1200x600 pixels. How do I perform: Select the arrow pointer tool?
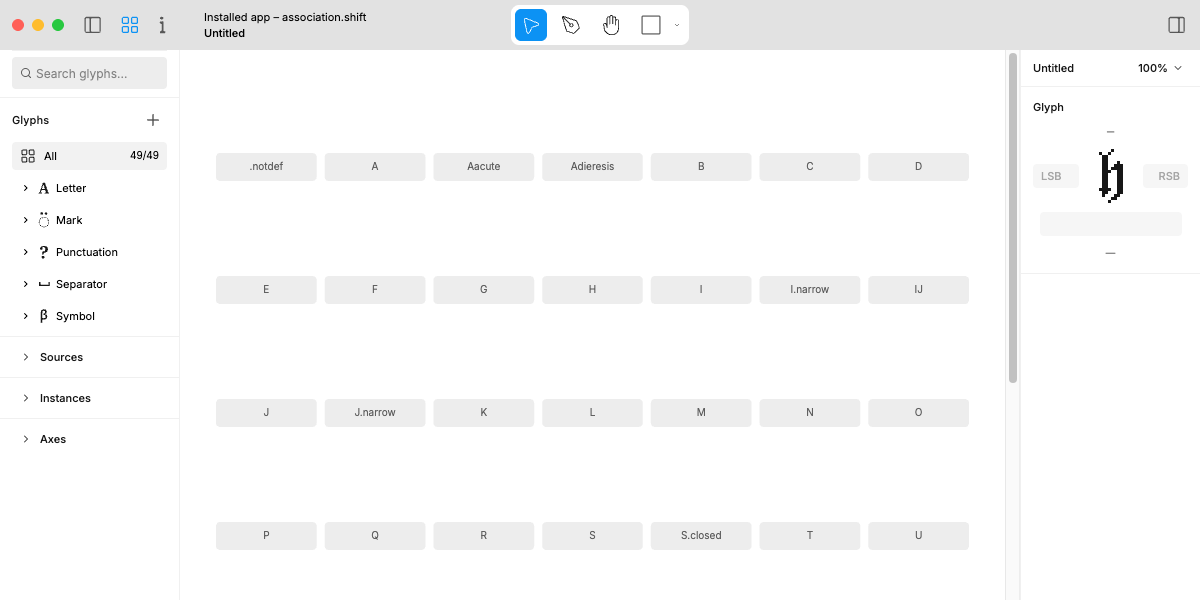click(531, 25)
